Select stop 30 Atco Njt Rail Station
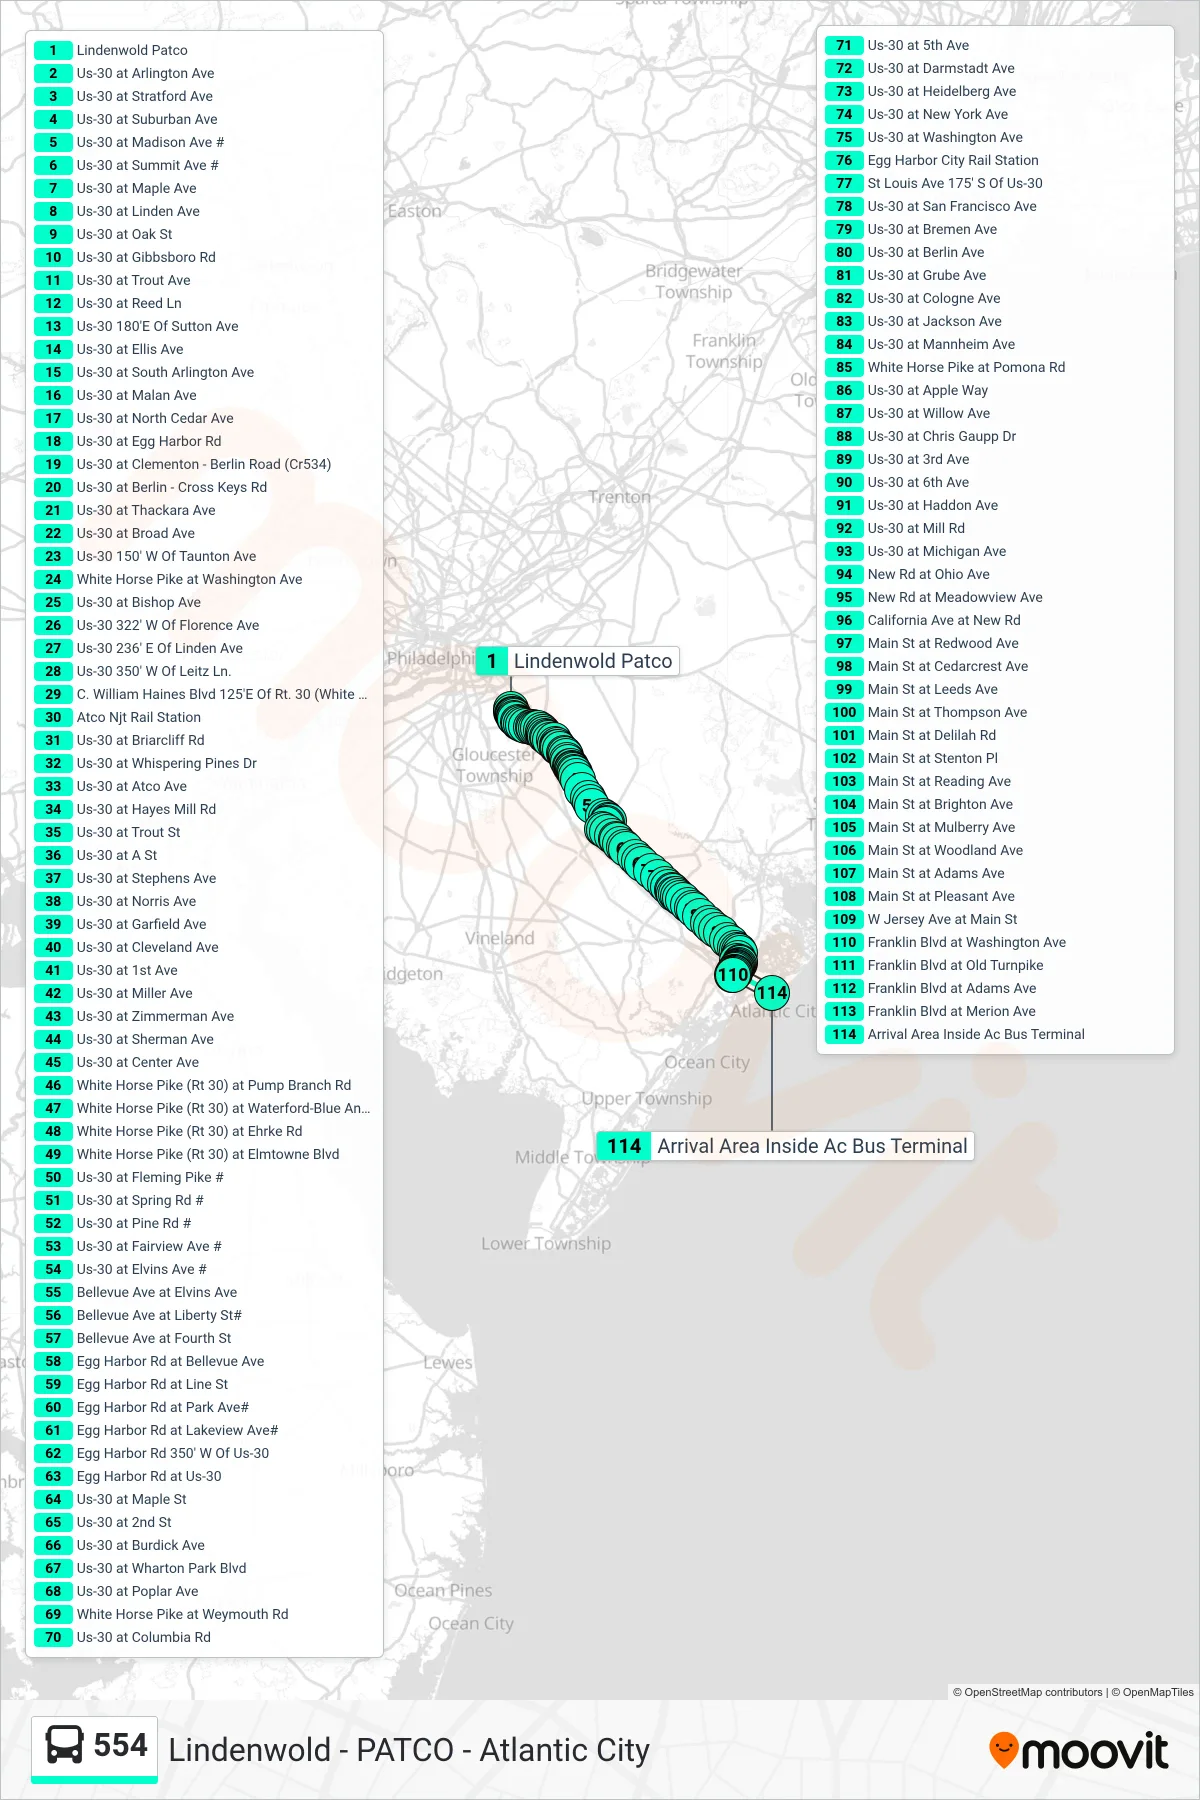1200x1800 pixels. click(x=118, y=717)
